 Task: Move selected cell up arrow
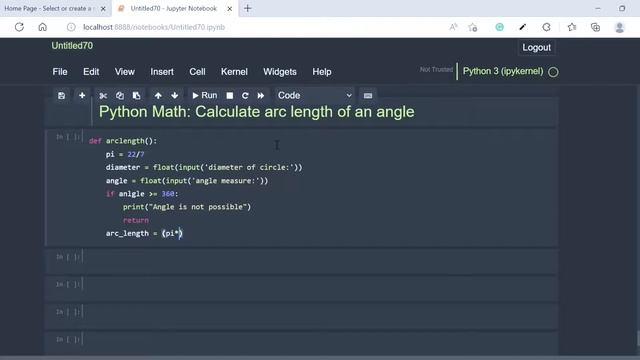pos(158,96)
